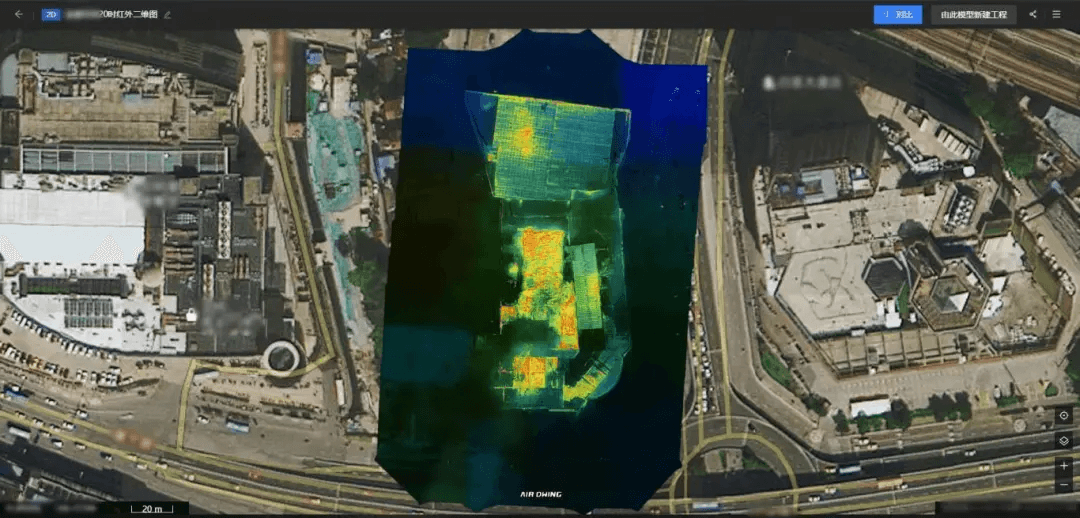
Task: Go back using the top-left arrow
Action: [x=19, y=14]
